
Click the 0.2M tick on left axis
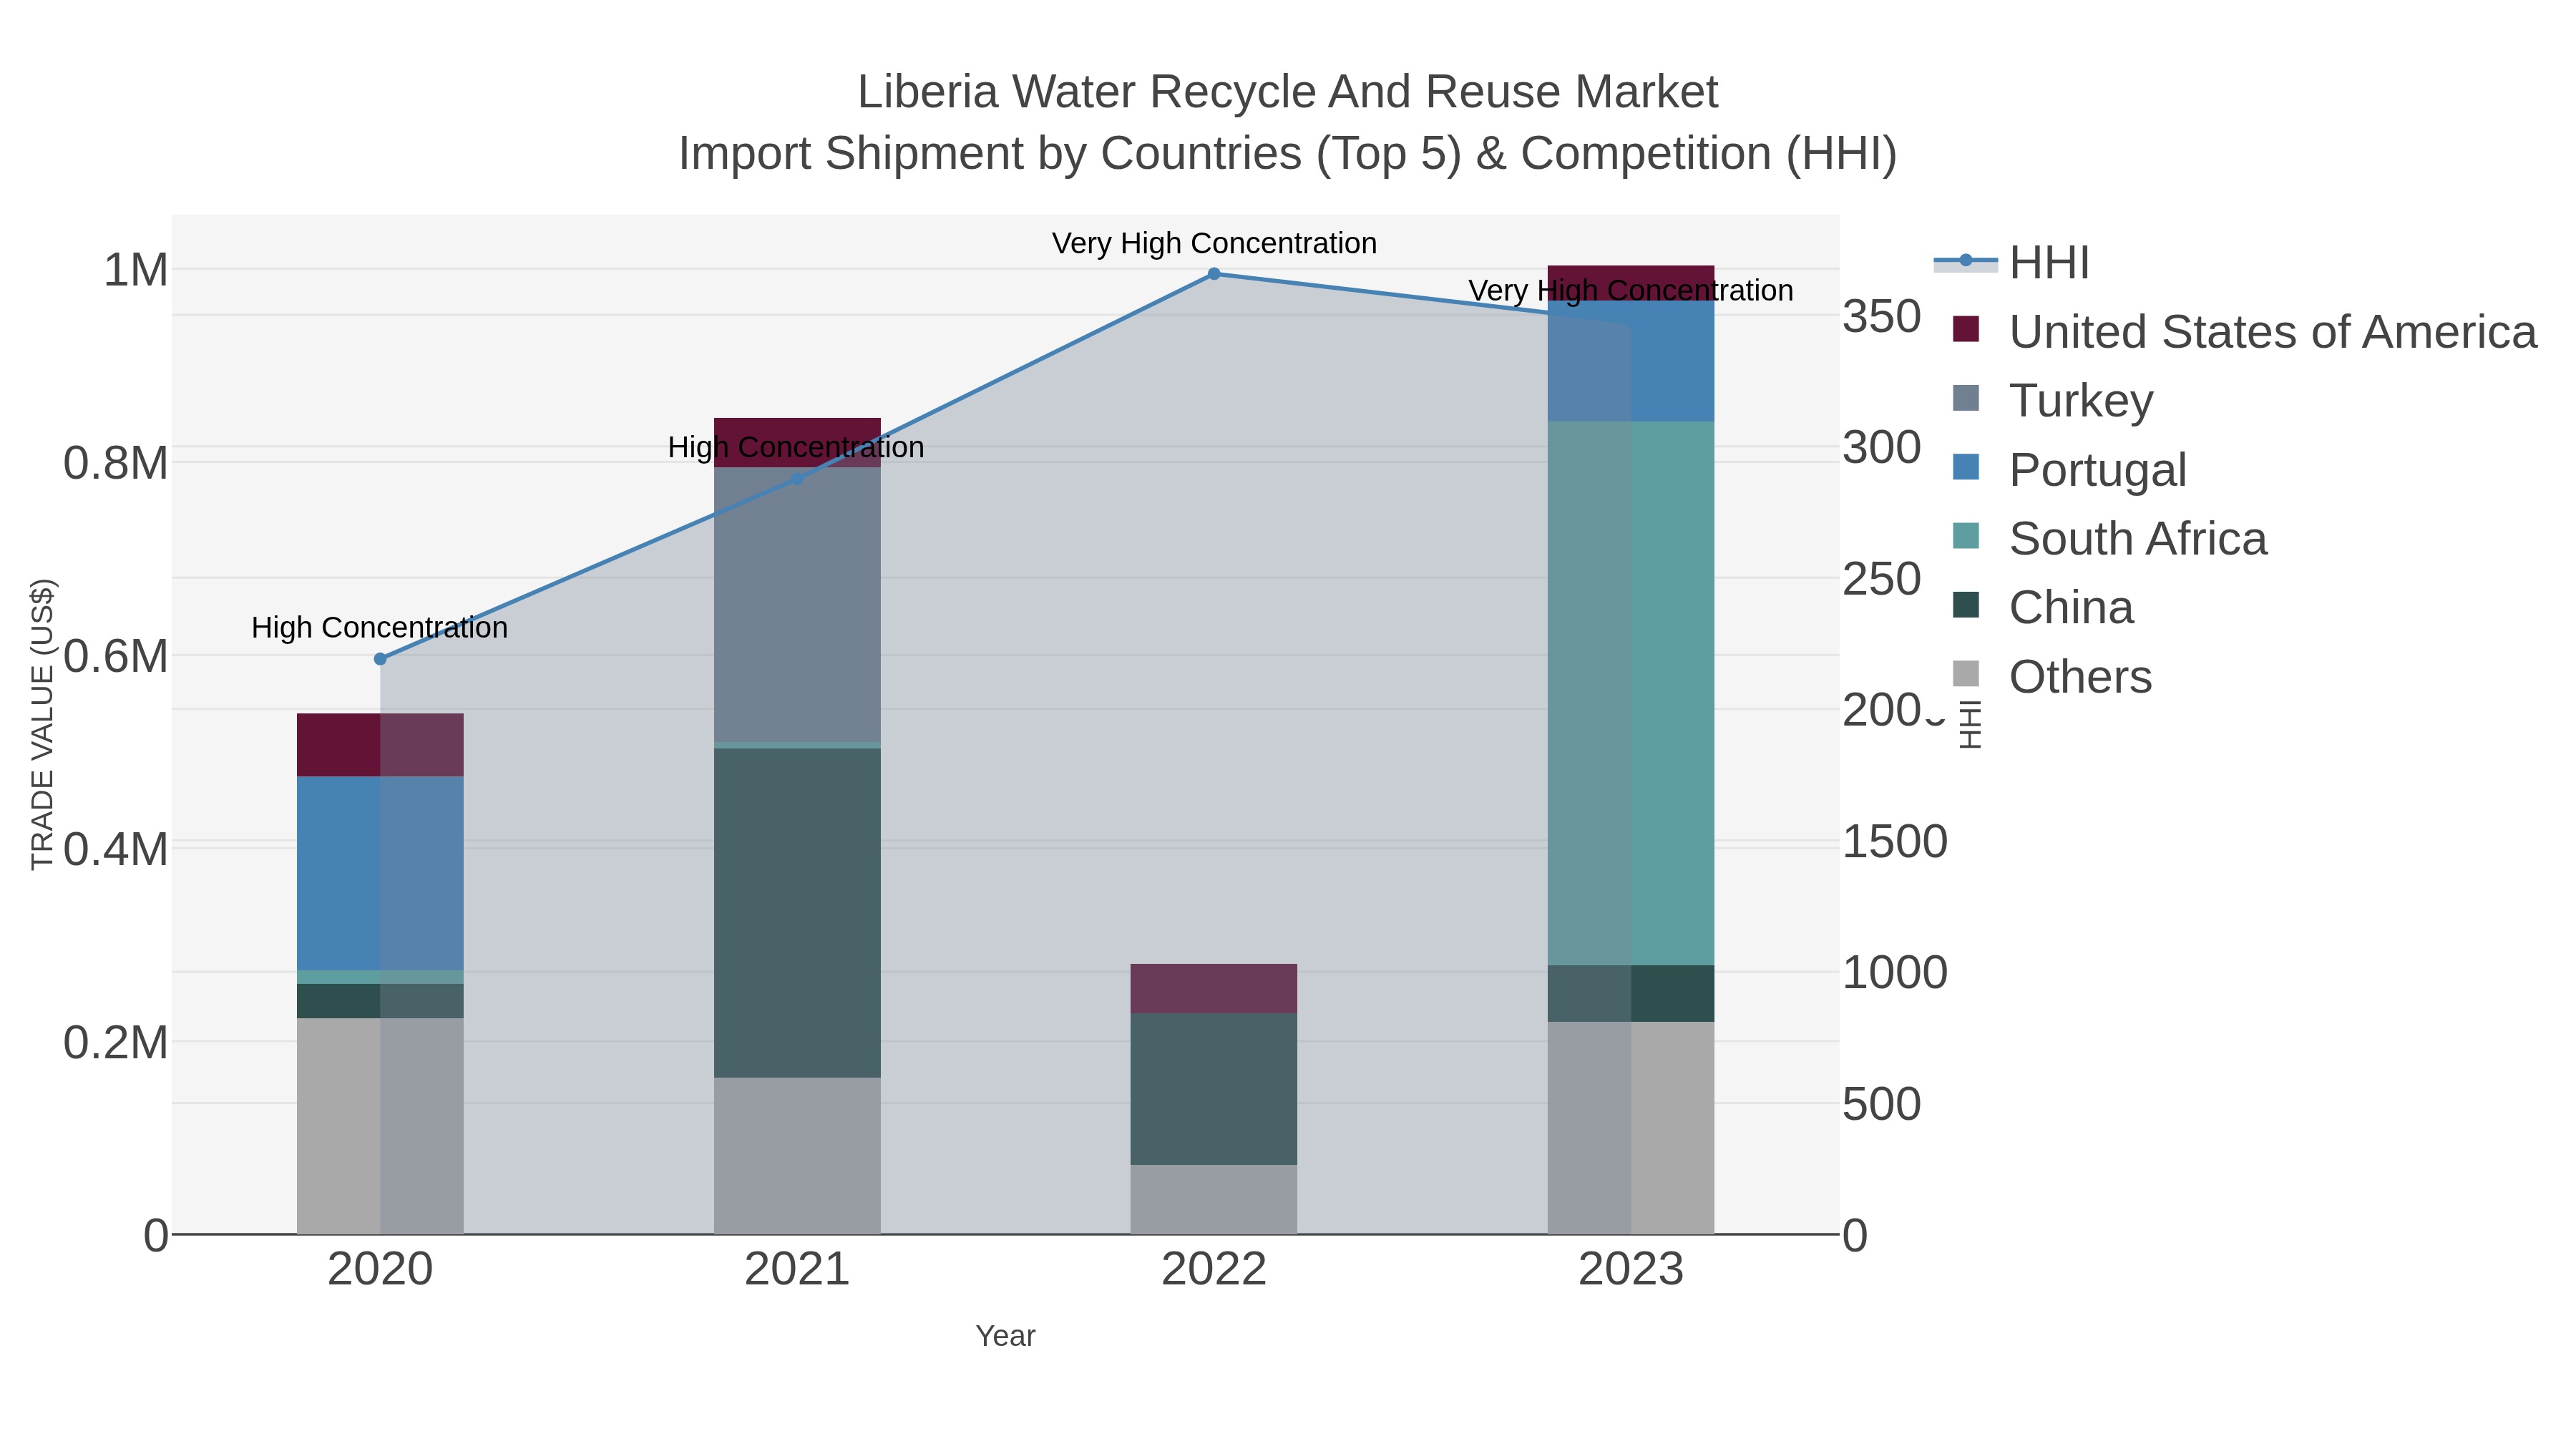(116, 1043)
